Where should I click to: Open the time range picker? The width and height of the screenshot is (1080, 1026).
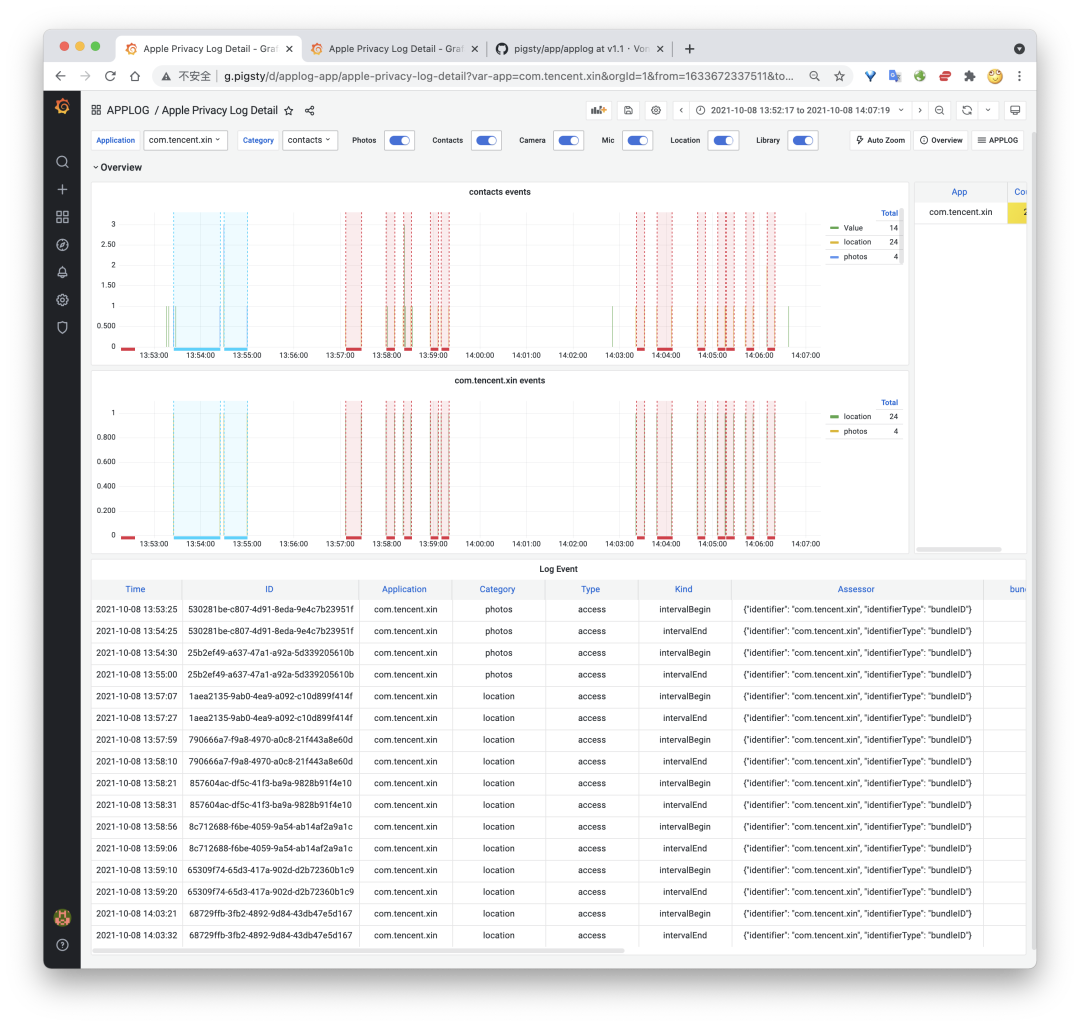click(x=800, y=110)
